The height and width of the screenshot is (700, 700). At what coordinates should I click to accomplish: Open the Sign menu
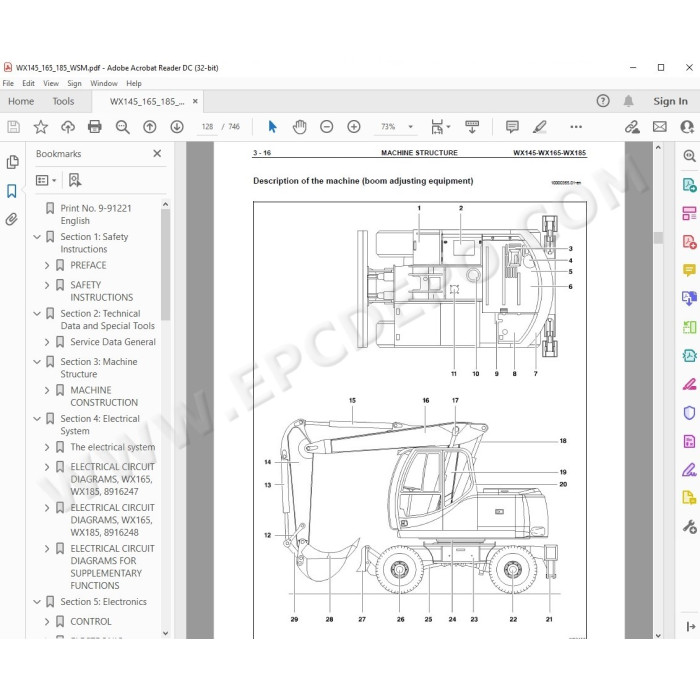tap(74, 83)
